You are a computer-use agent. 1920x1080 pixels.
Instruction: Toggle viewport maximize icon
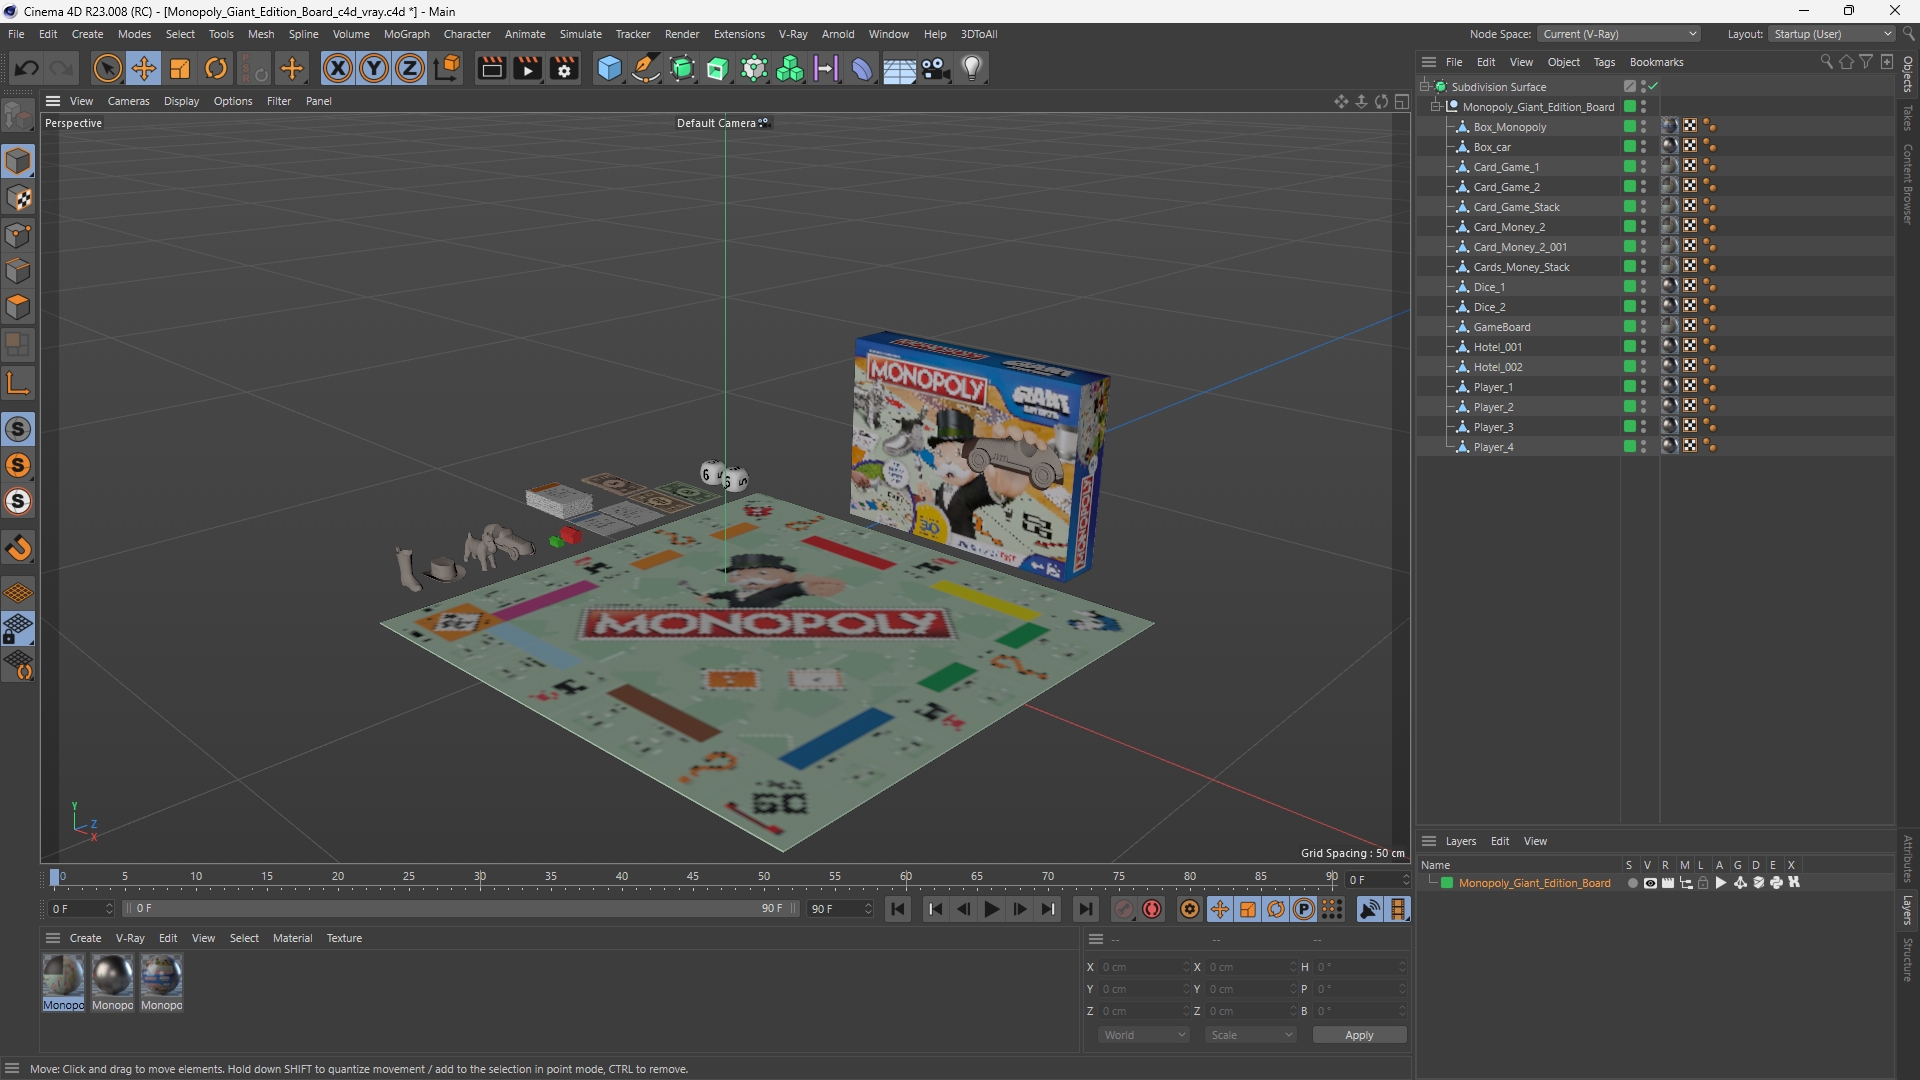point(1402,101)
